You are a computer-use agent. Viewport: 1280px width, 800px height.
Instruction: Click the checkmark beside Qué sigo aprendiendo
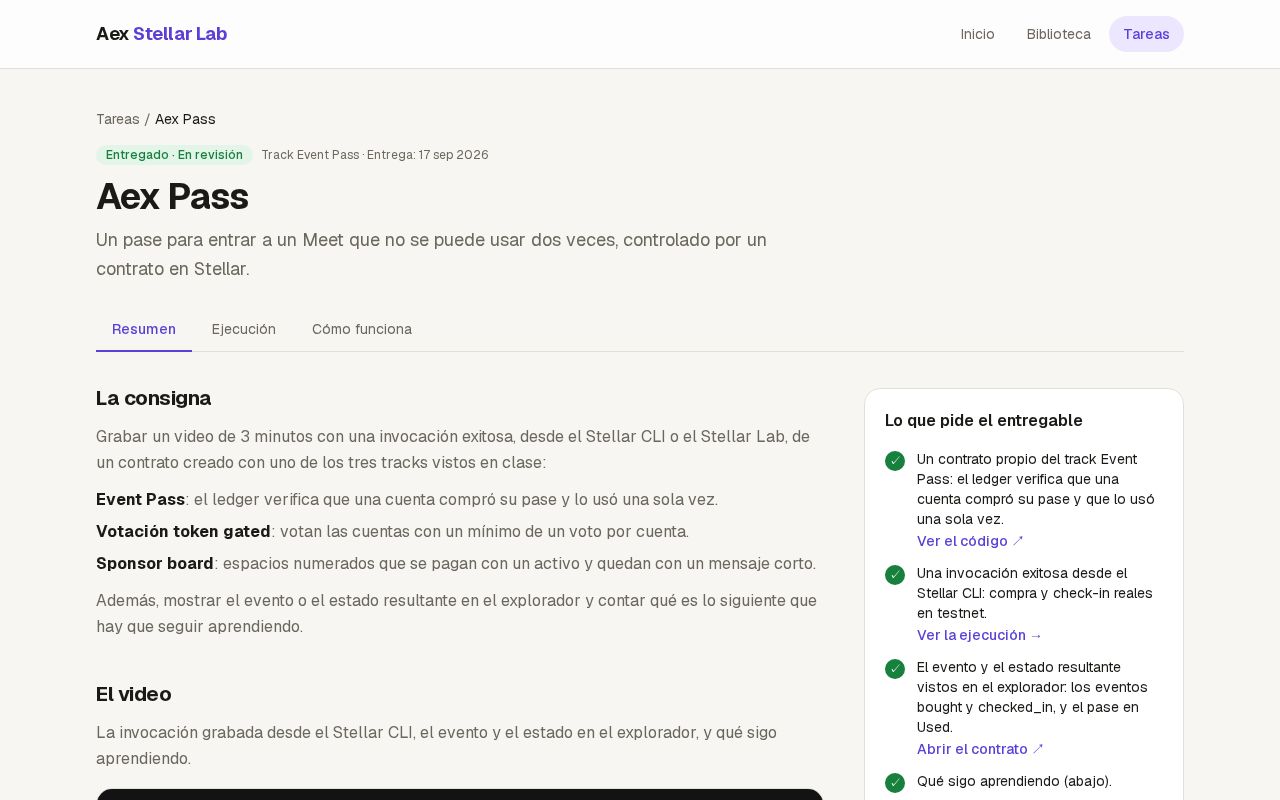[x=895, y=783]
